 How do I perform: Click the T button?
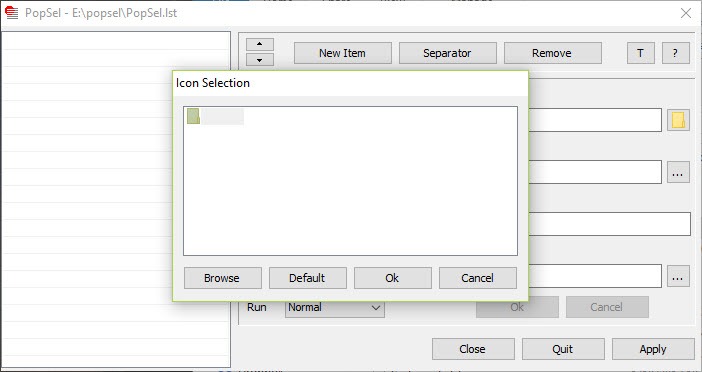(641, 53)
